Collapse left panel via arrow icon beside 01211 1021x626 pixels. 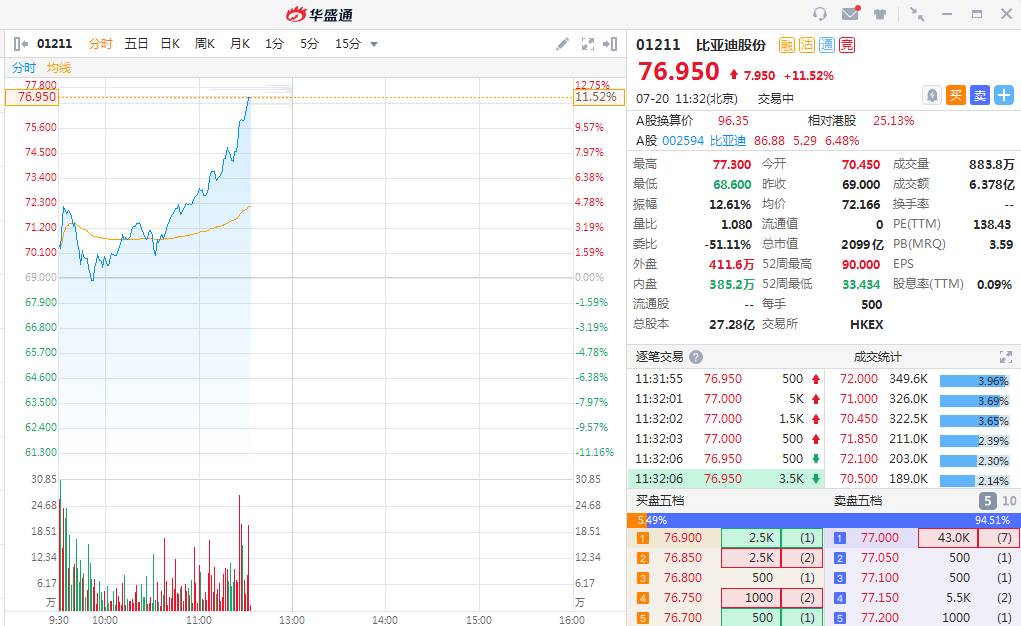[20, 44]
